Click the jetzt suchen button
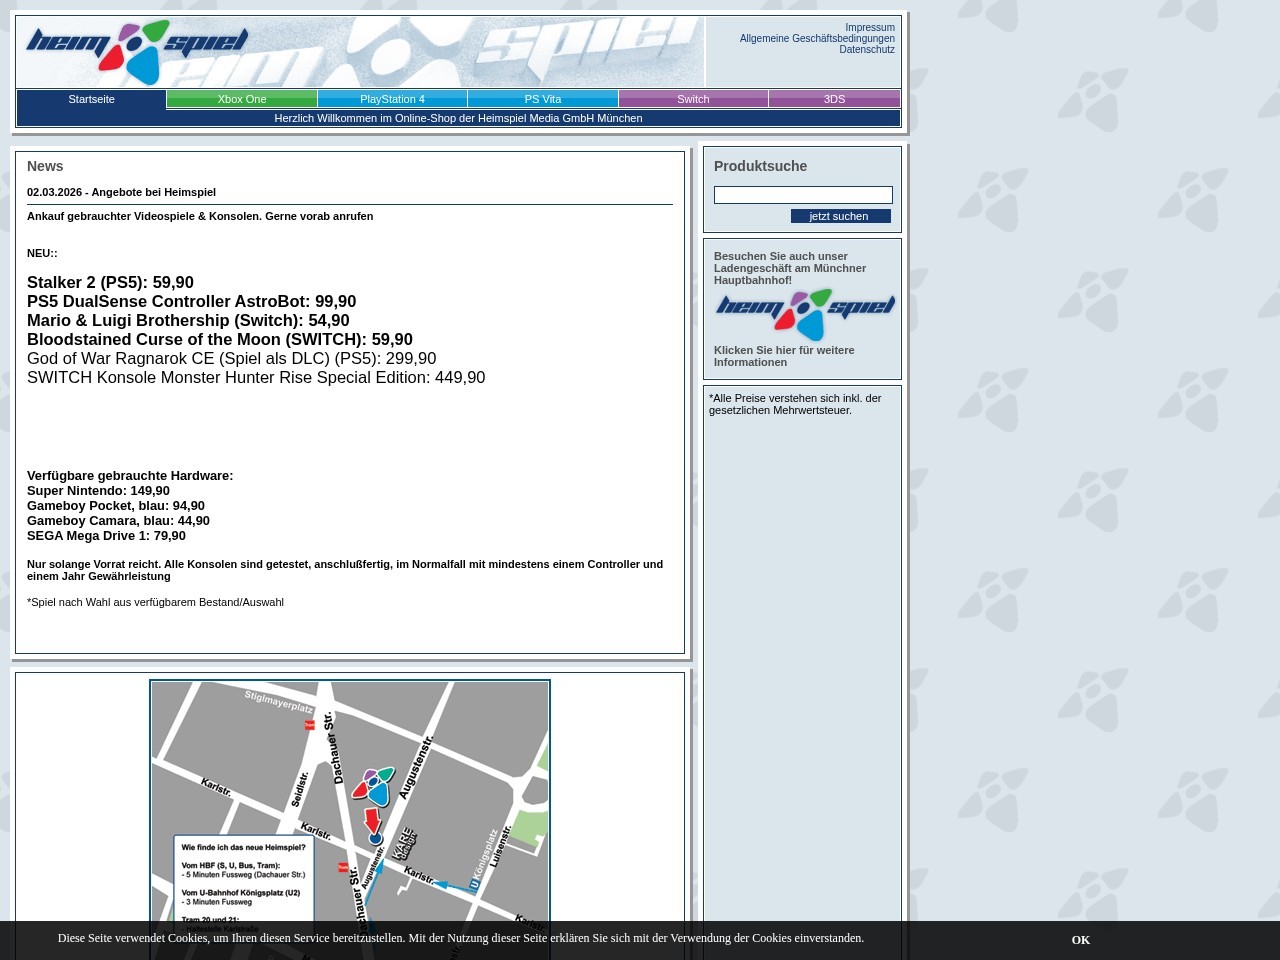This screenshot has height=960, width=1280. tap(840, 216)
